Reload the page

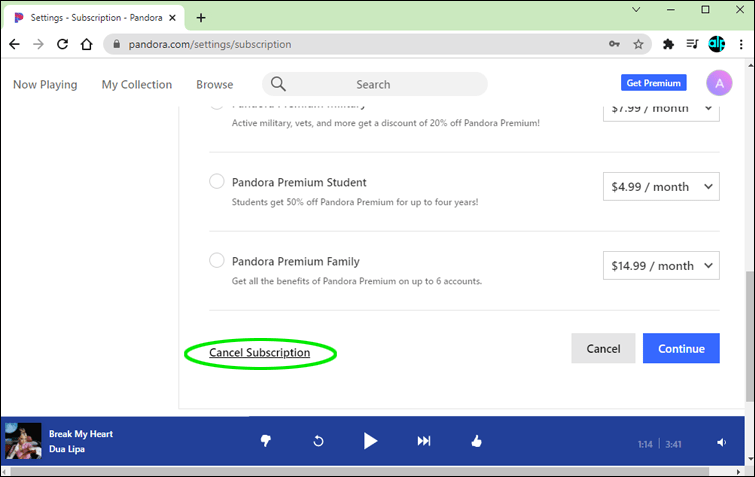click(63, 44)
